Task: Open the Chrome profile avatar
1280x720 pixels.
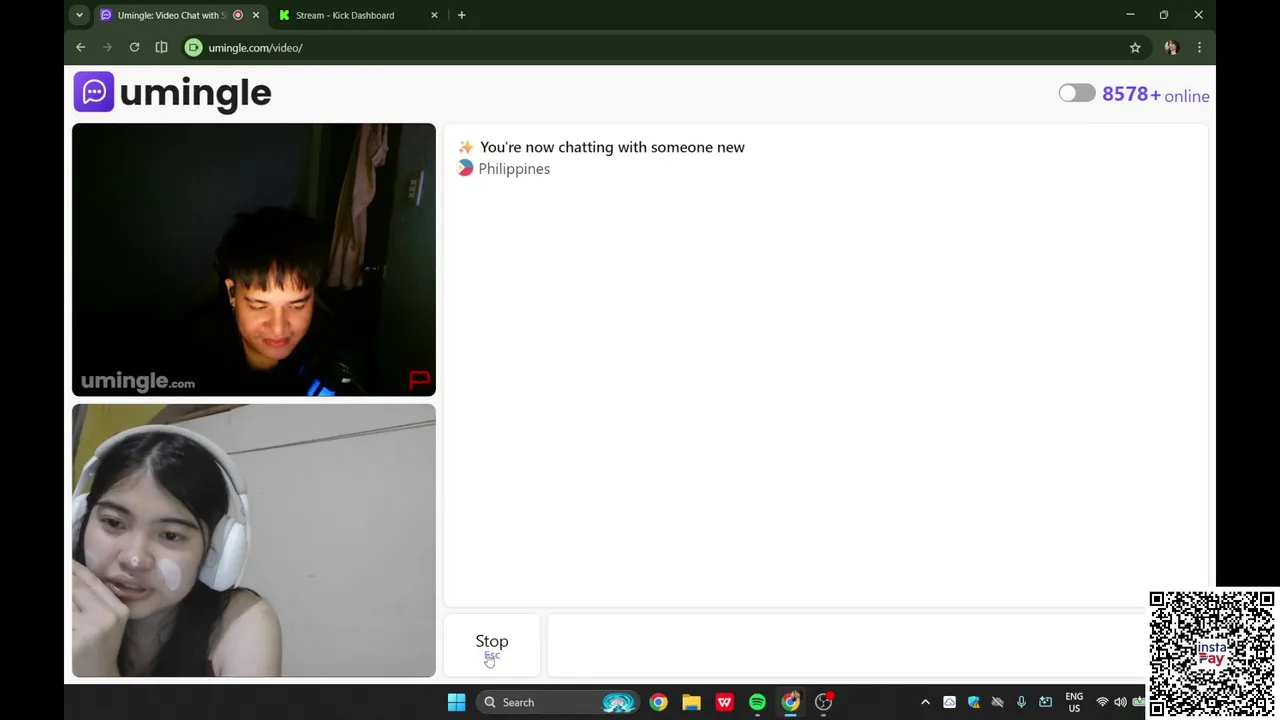Action: [1171, 47]
